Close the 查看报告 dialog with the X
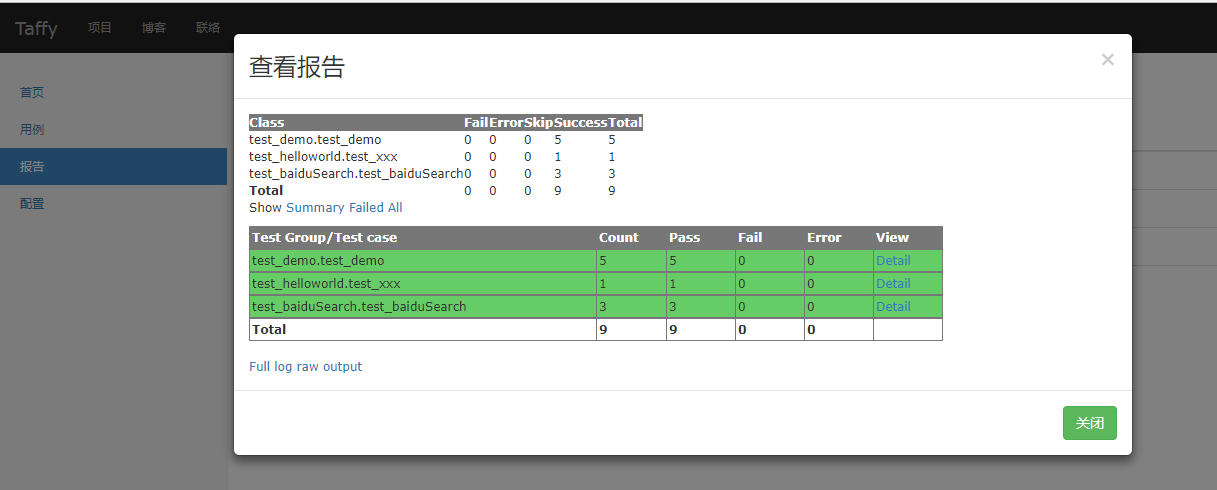The height and width of the screenshot is (490, 1217). 1107,60
